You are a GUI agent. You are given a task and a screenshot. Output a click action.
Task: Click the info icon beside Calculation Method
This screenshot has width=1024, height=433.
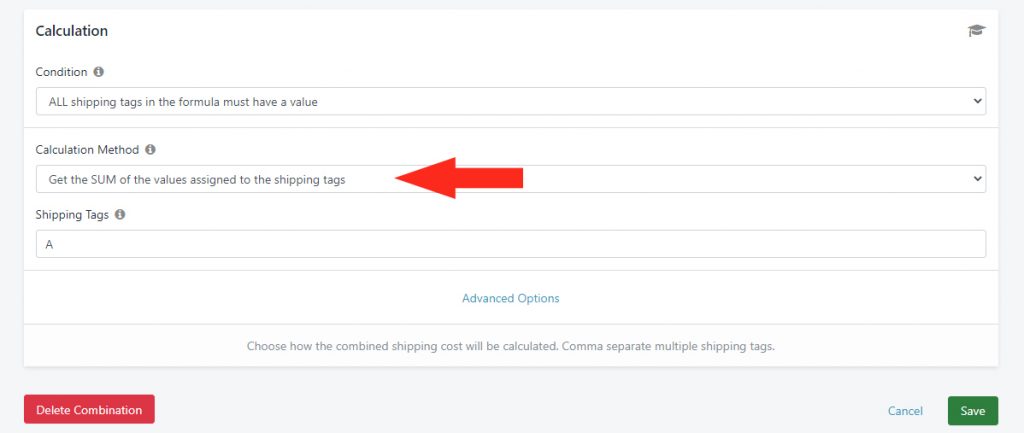pos(150,150)
